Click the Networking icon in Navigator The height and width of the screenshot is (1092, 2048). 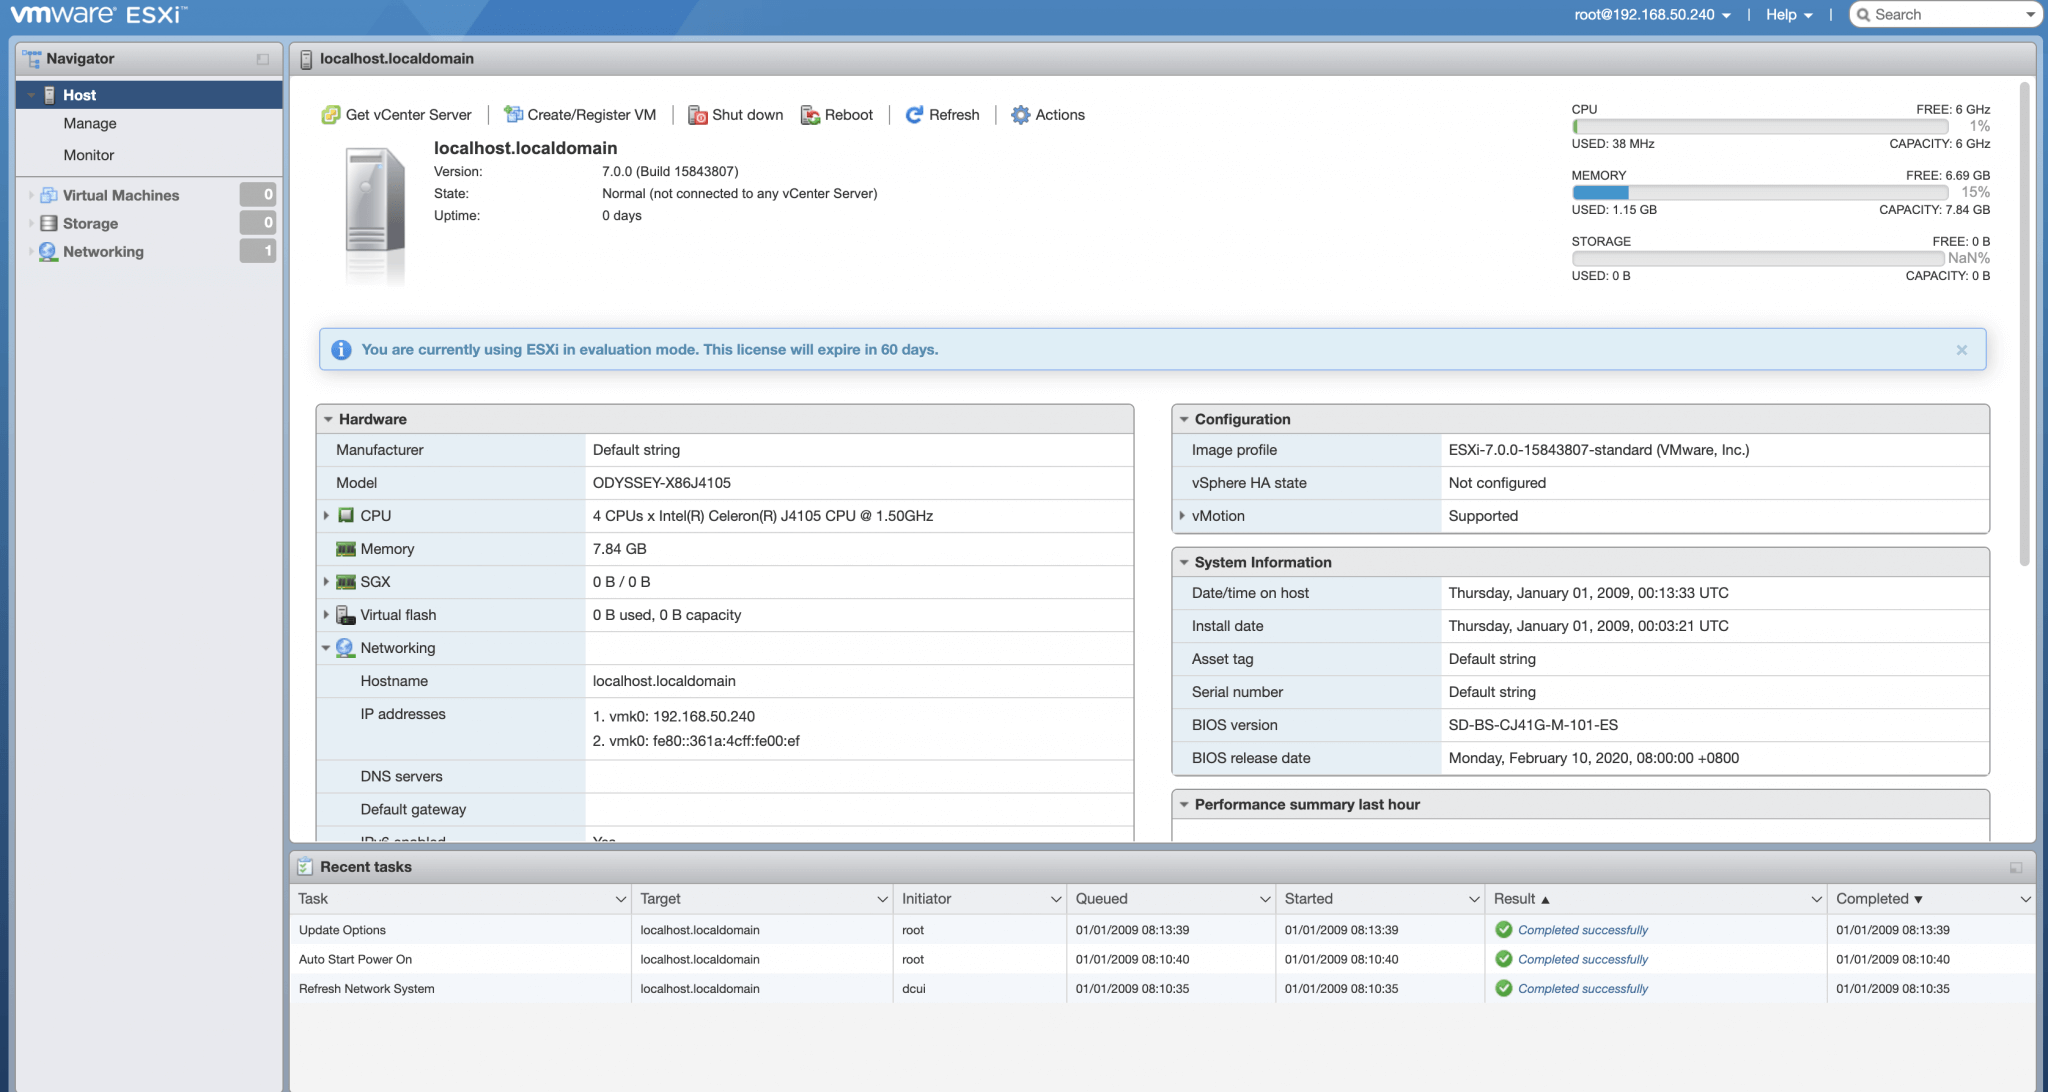[x=46, y=251]
